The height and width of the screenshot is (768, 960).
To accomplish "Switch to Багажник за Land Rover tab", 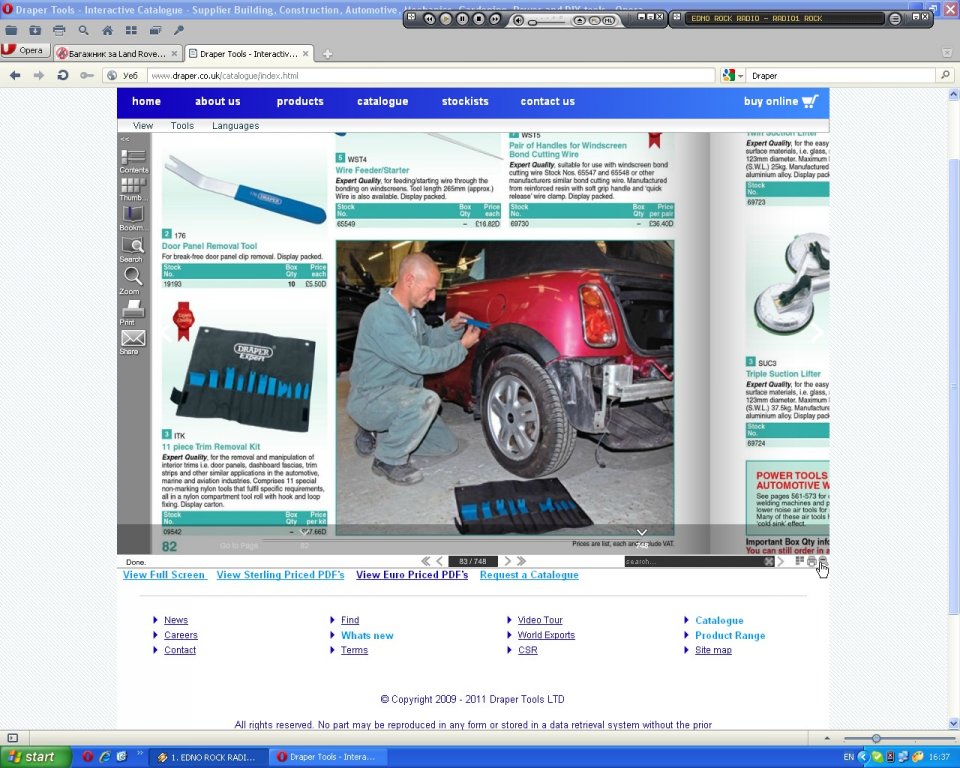I will [117, 54].
